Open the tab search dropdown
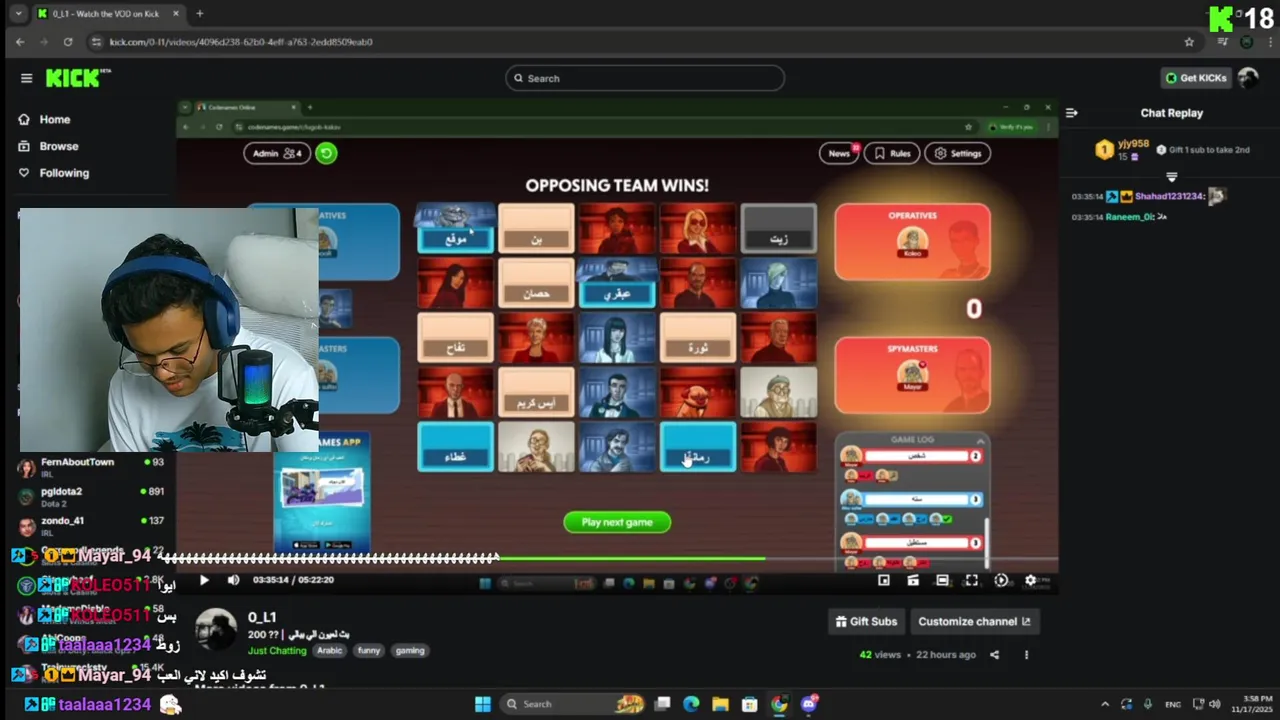Viewport: 1280px width, 720px height. tap(18, 14)
